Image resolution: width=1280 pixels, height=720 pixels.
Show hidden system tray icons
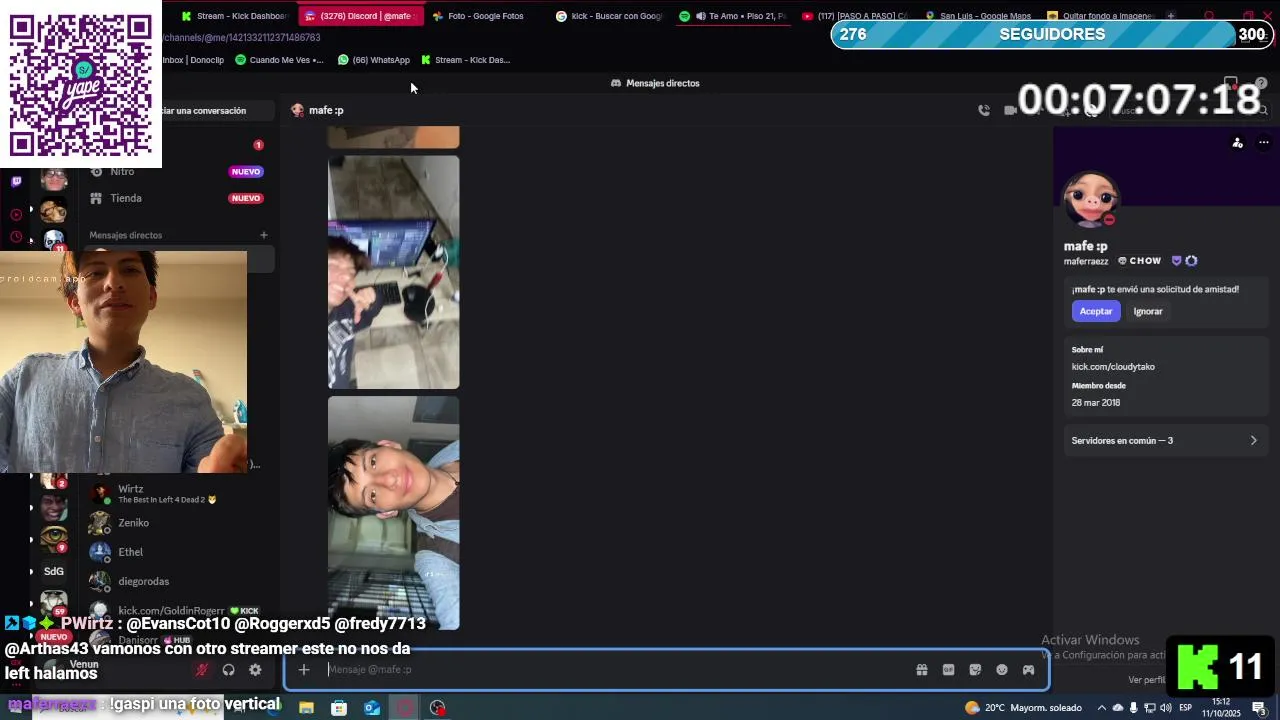tap(1103, 708)
